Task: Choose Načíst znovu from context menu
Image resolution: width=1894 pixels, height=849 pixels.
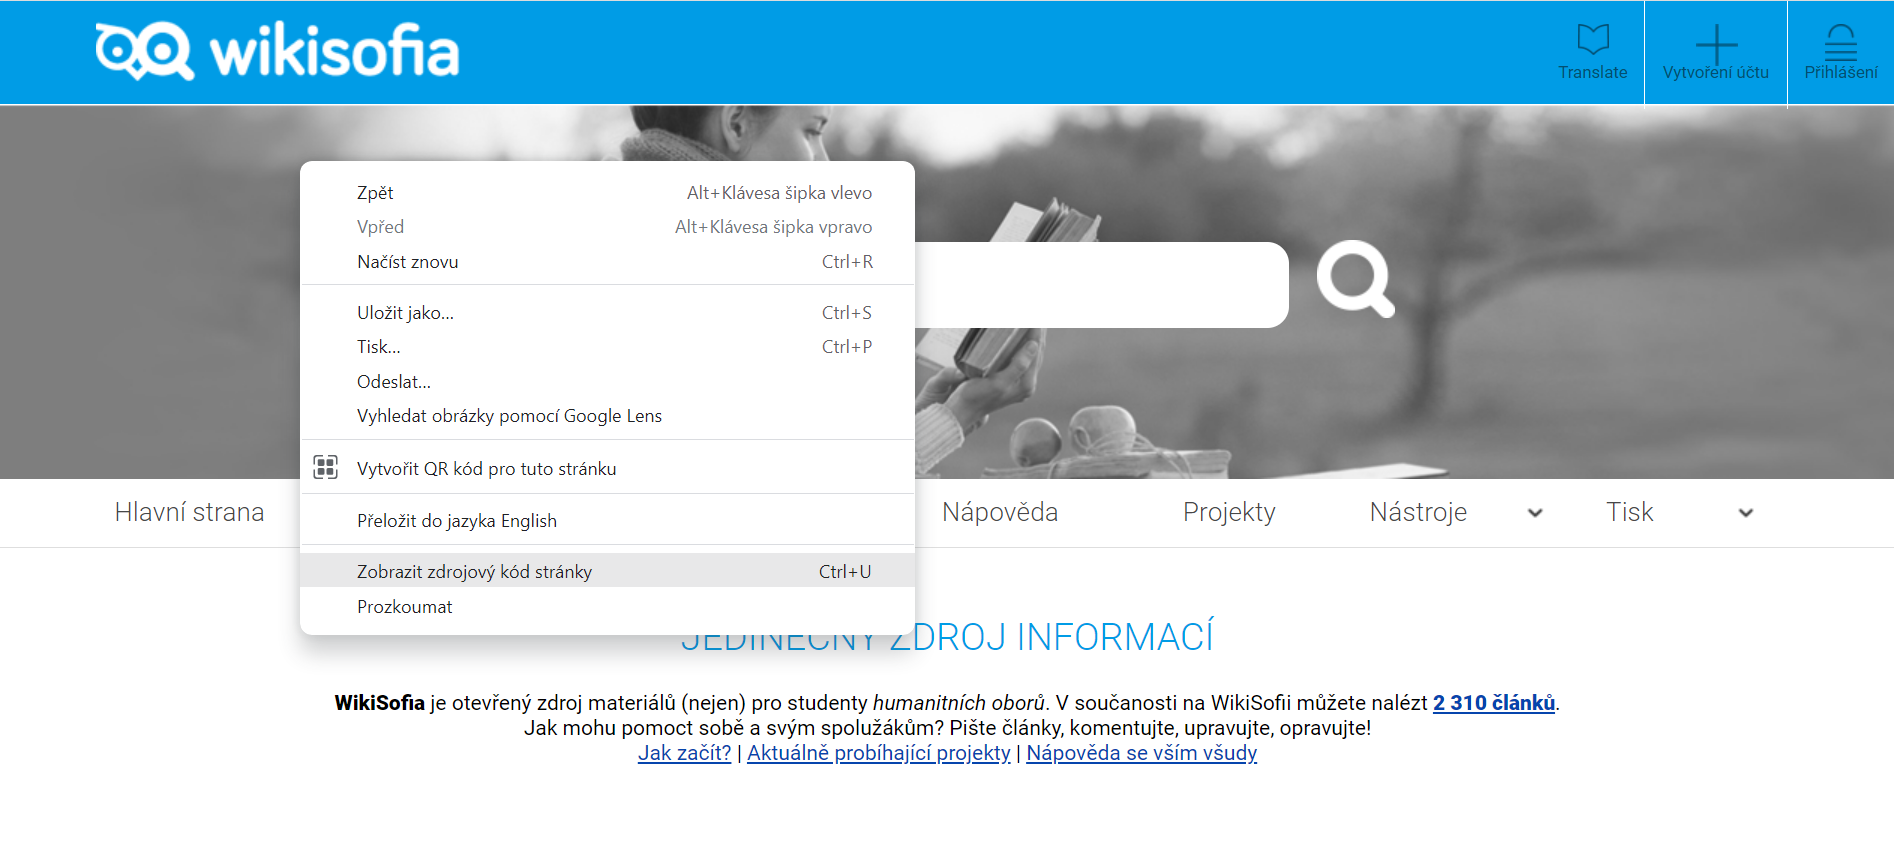Action: coord(407,262)
